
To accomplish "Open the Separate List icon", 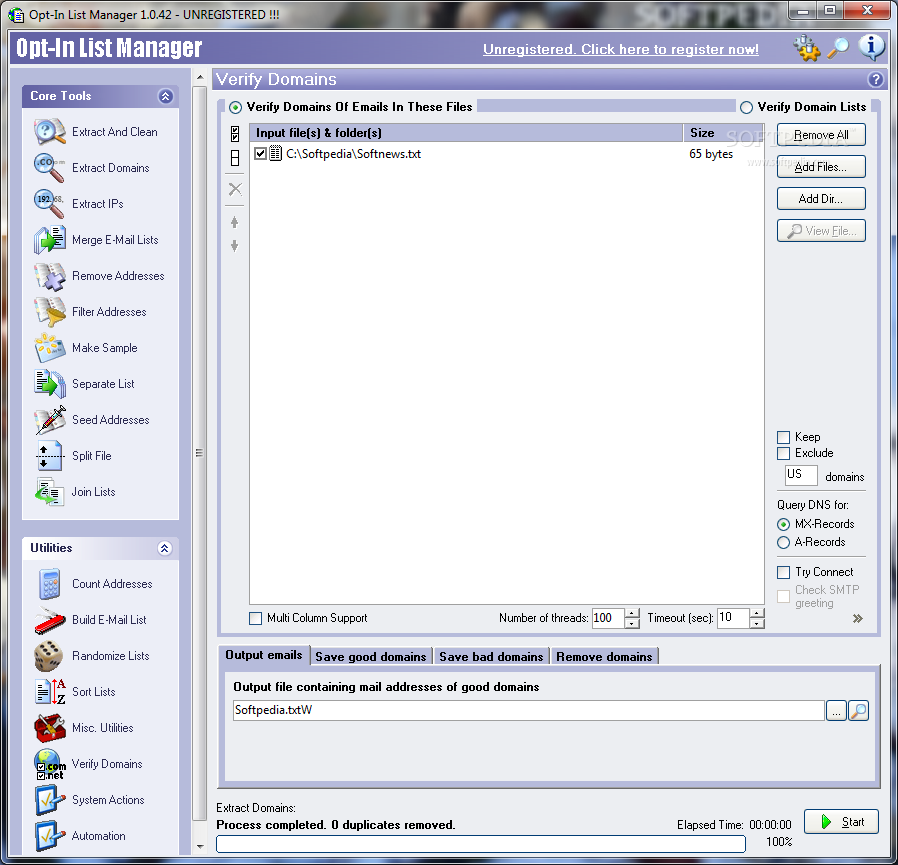I will (x=49, y=384).
